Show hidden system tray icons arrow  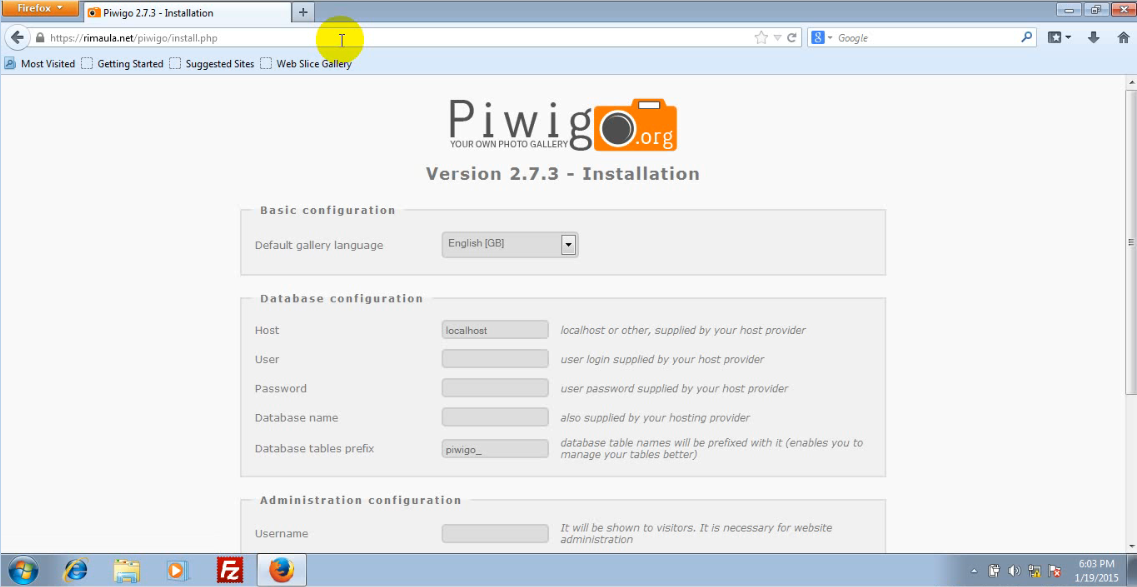pos(974,570)
